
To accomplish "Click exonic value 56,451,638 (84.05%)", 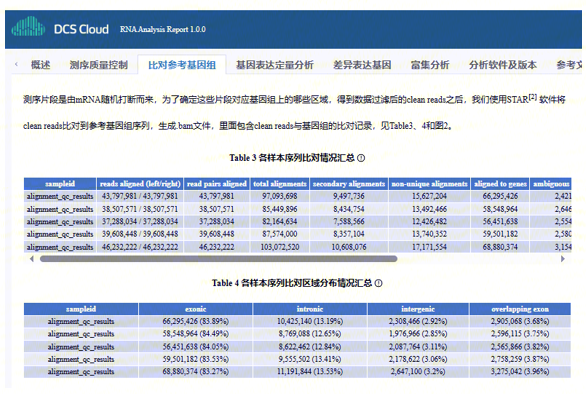I will [195, 347].
